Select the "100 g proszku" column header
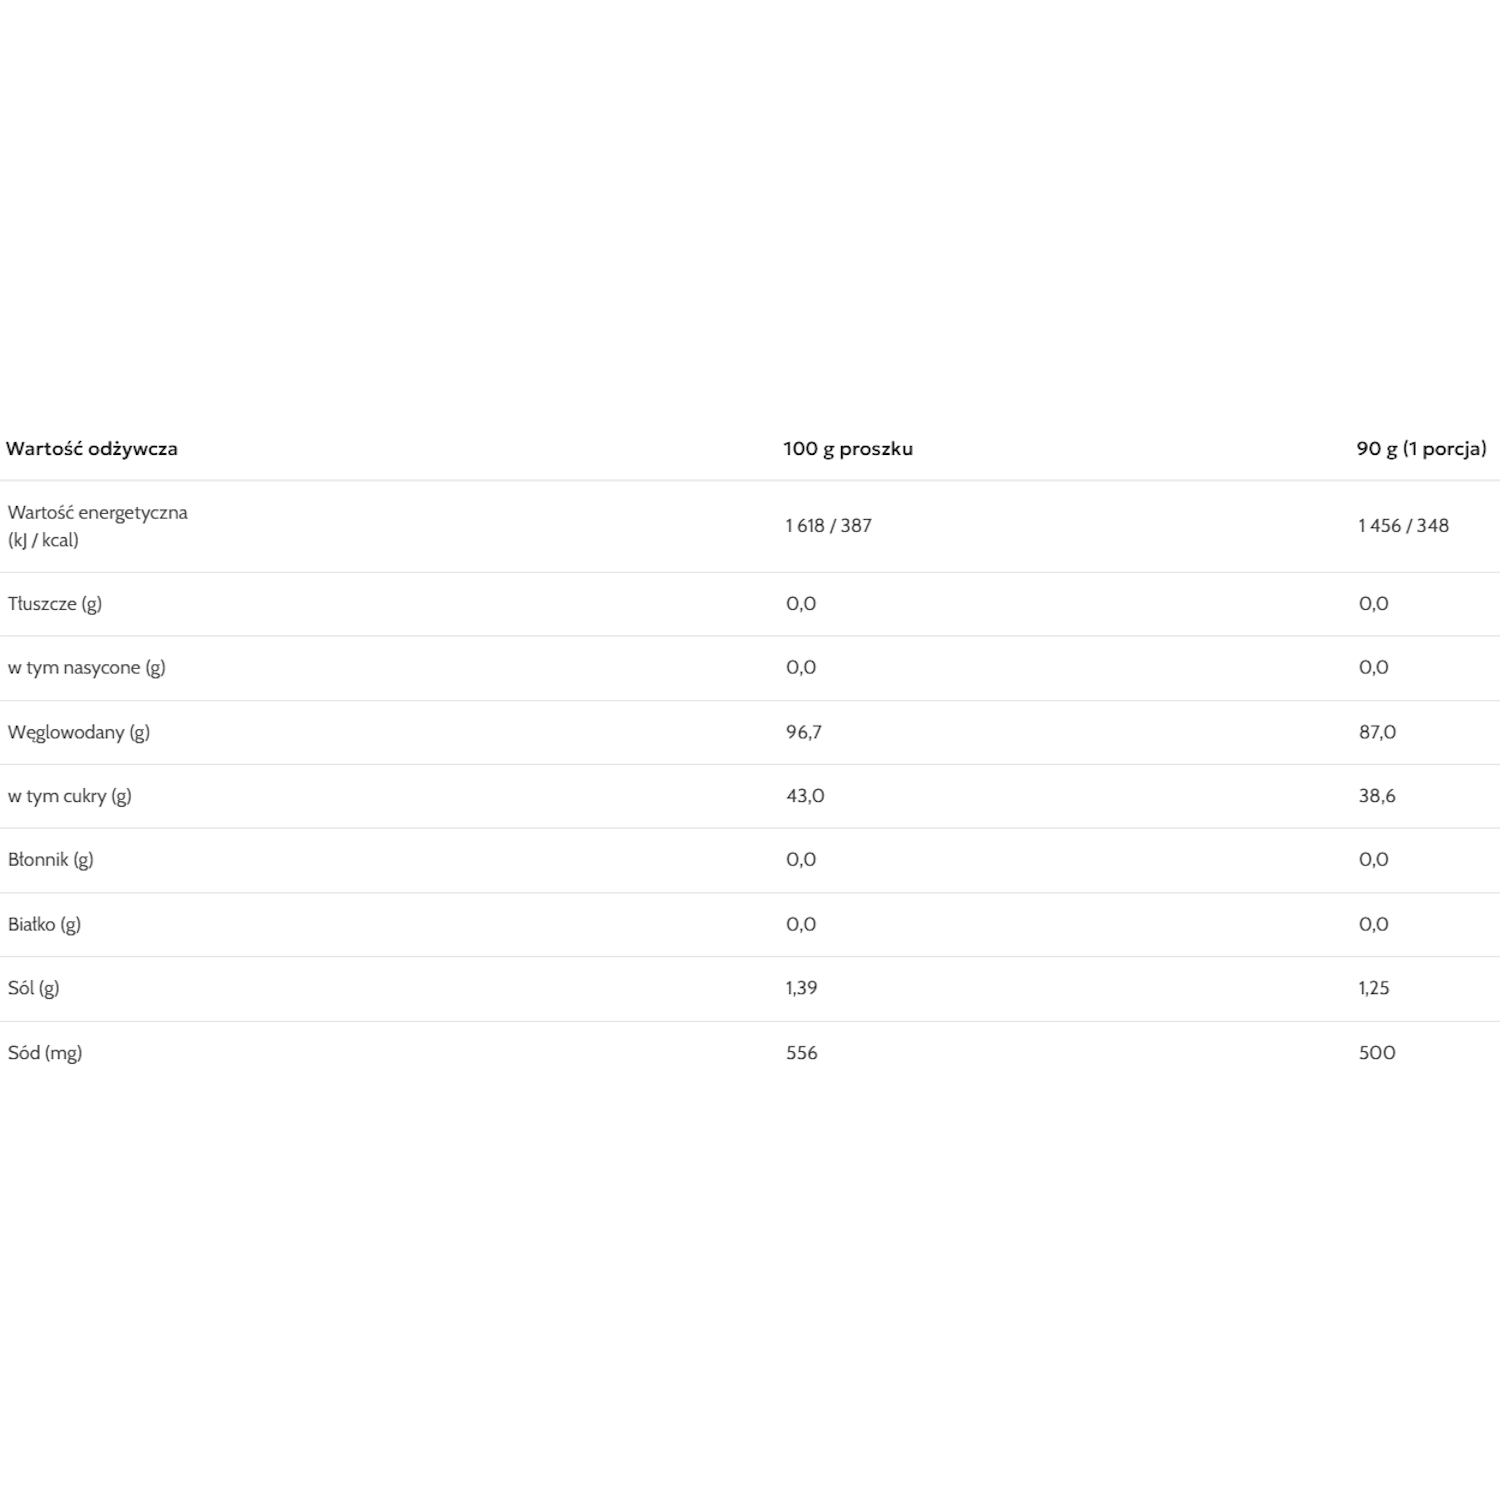Viewport: 1500px width, 1500px height. (847, 449)
